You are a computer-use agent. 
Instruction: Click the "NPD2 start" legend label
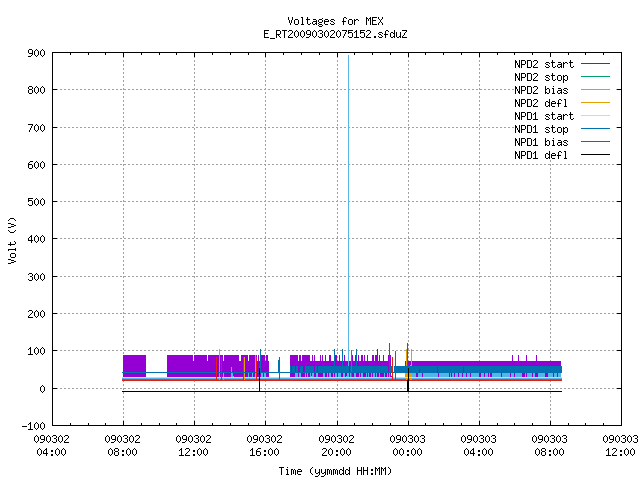[544, 64]
